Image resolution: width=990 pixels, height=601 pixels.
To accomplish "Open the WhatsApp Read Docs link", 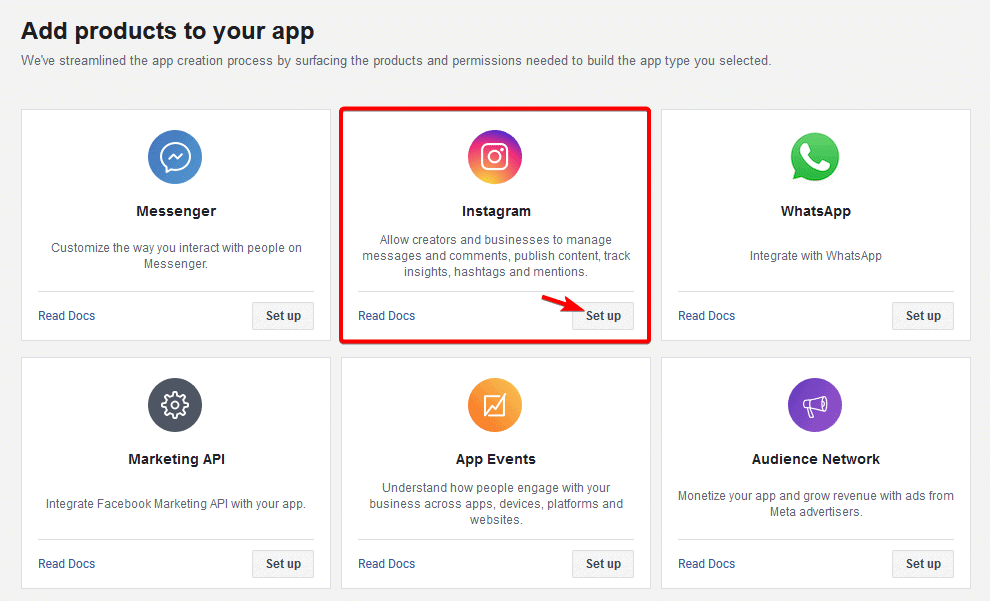I will [x=706, y=315].
